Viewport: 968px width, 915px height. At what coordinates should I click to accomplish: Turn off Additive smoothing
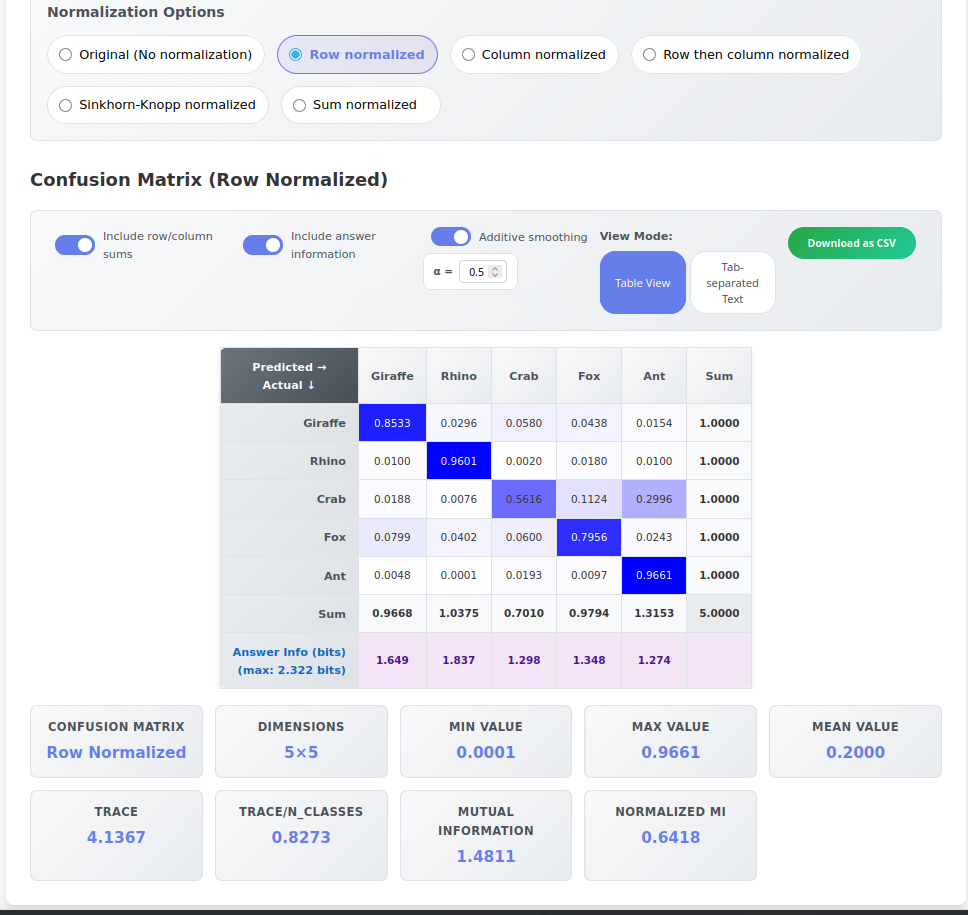pyautogui.click(x=450, y=236)
